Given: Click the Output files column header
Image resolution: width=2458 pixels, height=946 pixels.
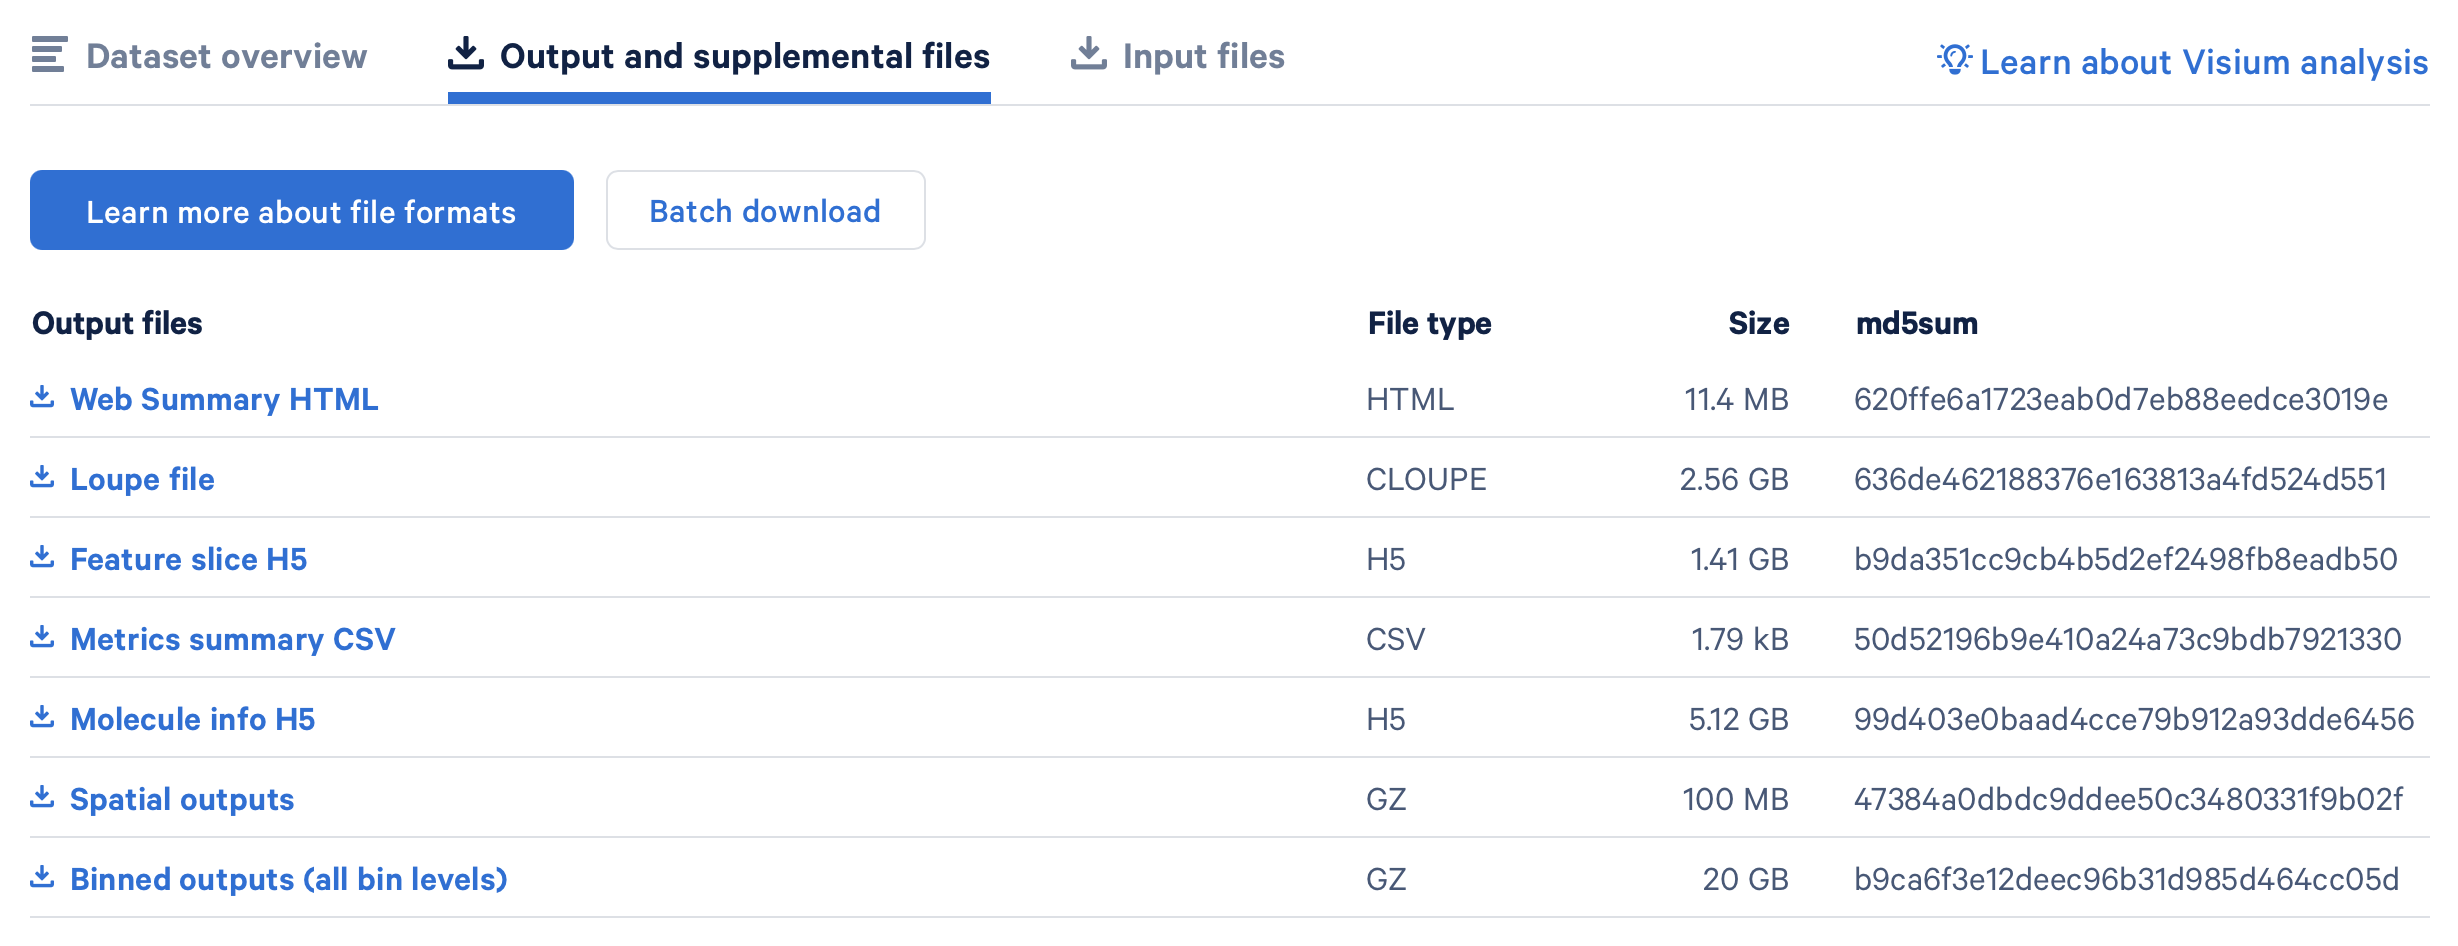Looking at the screenshot, I should 117,323.
